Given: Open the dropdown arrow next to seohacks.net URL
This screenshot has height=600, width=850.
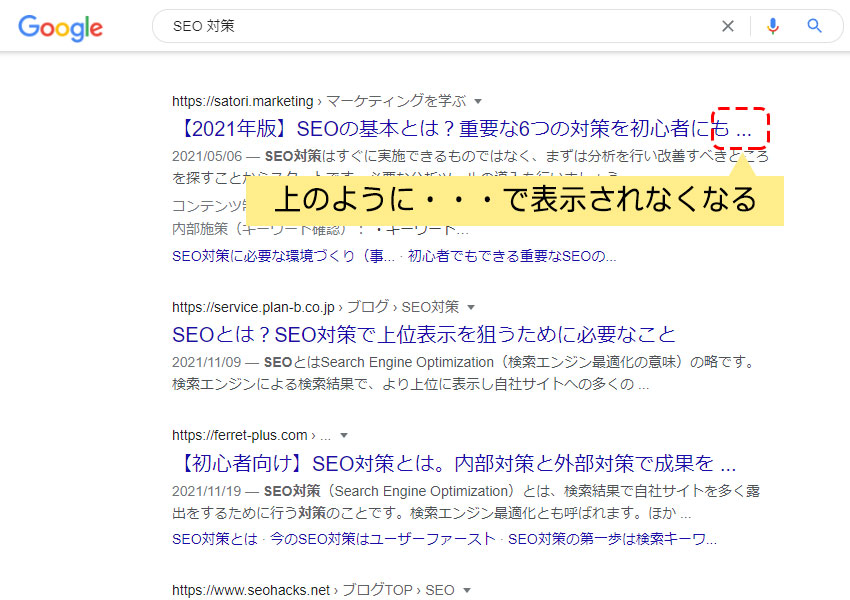Looking at the screenshot, I should [467, 590].
